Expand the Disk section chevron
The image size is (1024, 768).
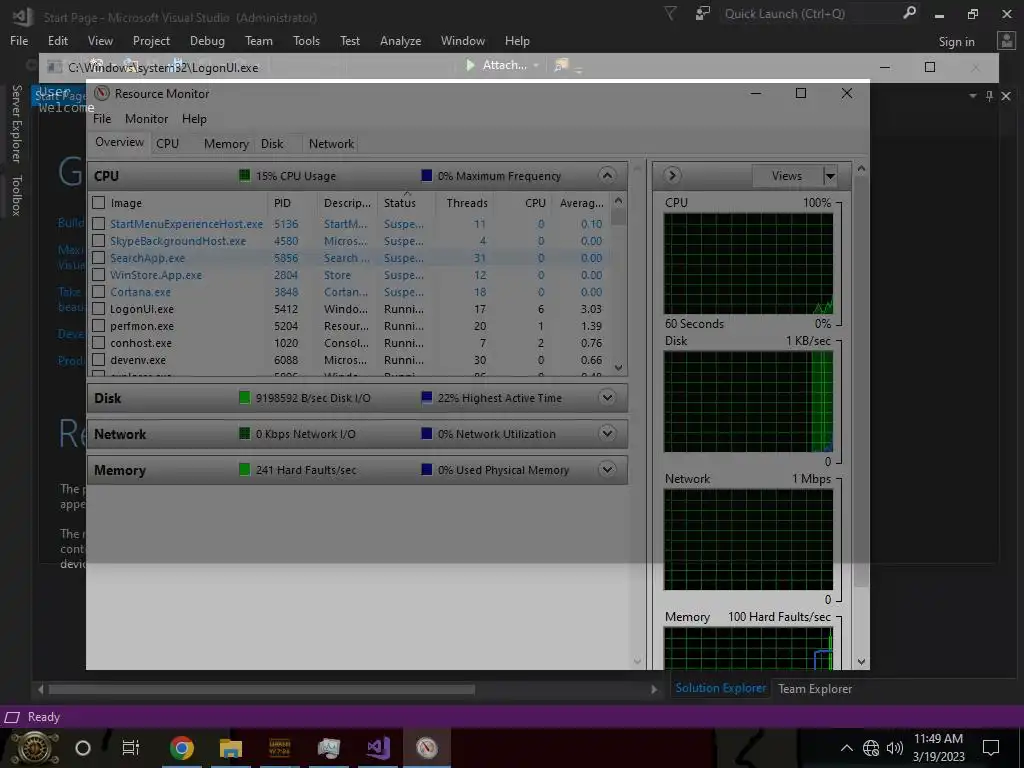[607, 398]
